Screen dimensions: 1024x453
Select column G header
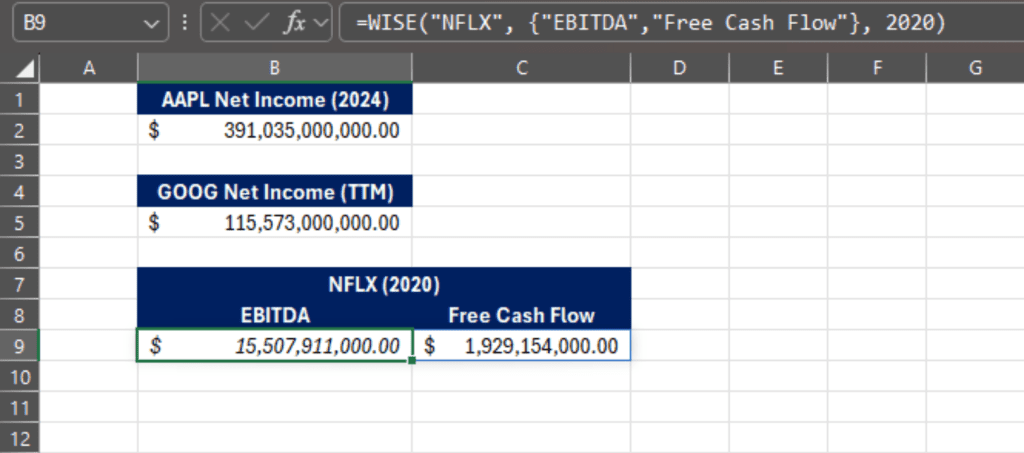click(974, 68)
